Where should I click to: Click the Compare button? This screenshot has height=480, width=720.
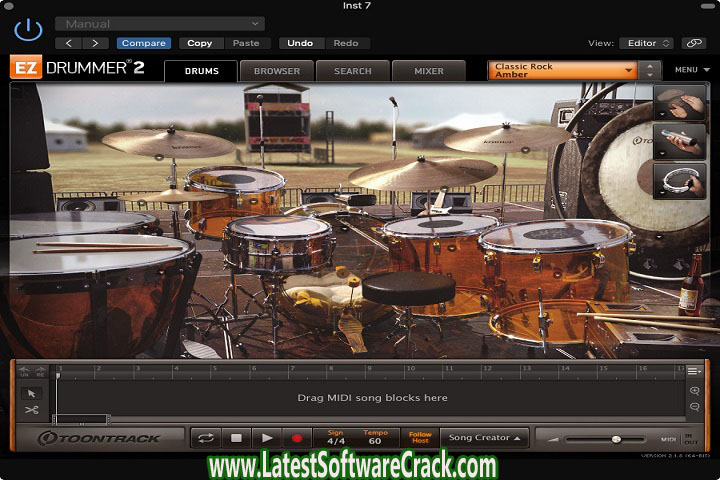pyautogui.click(x=144, y=43)
